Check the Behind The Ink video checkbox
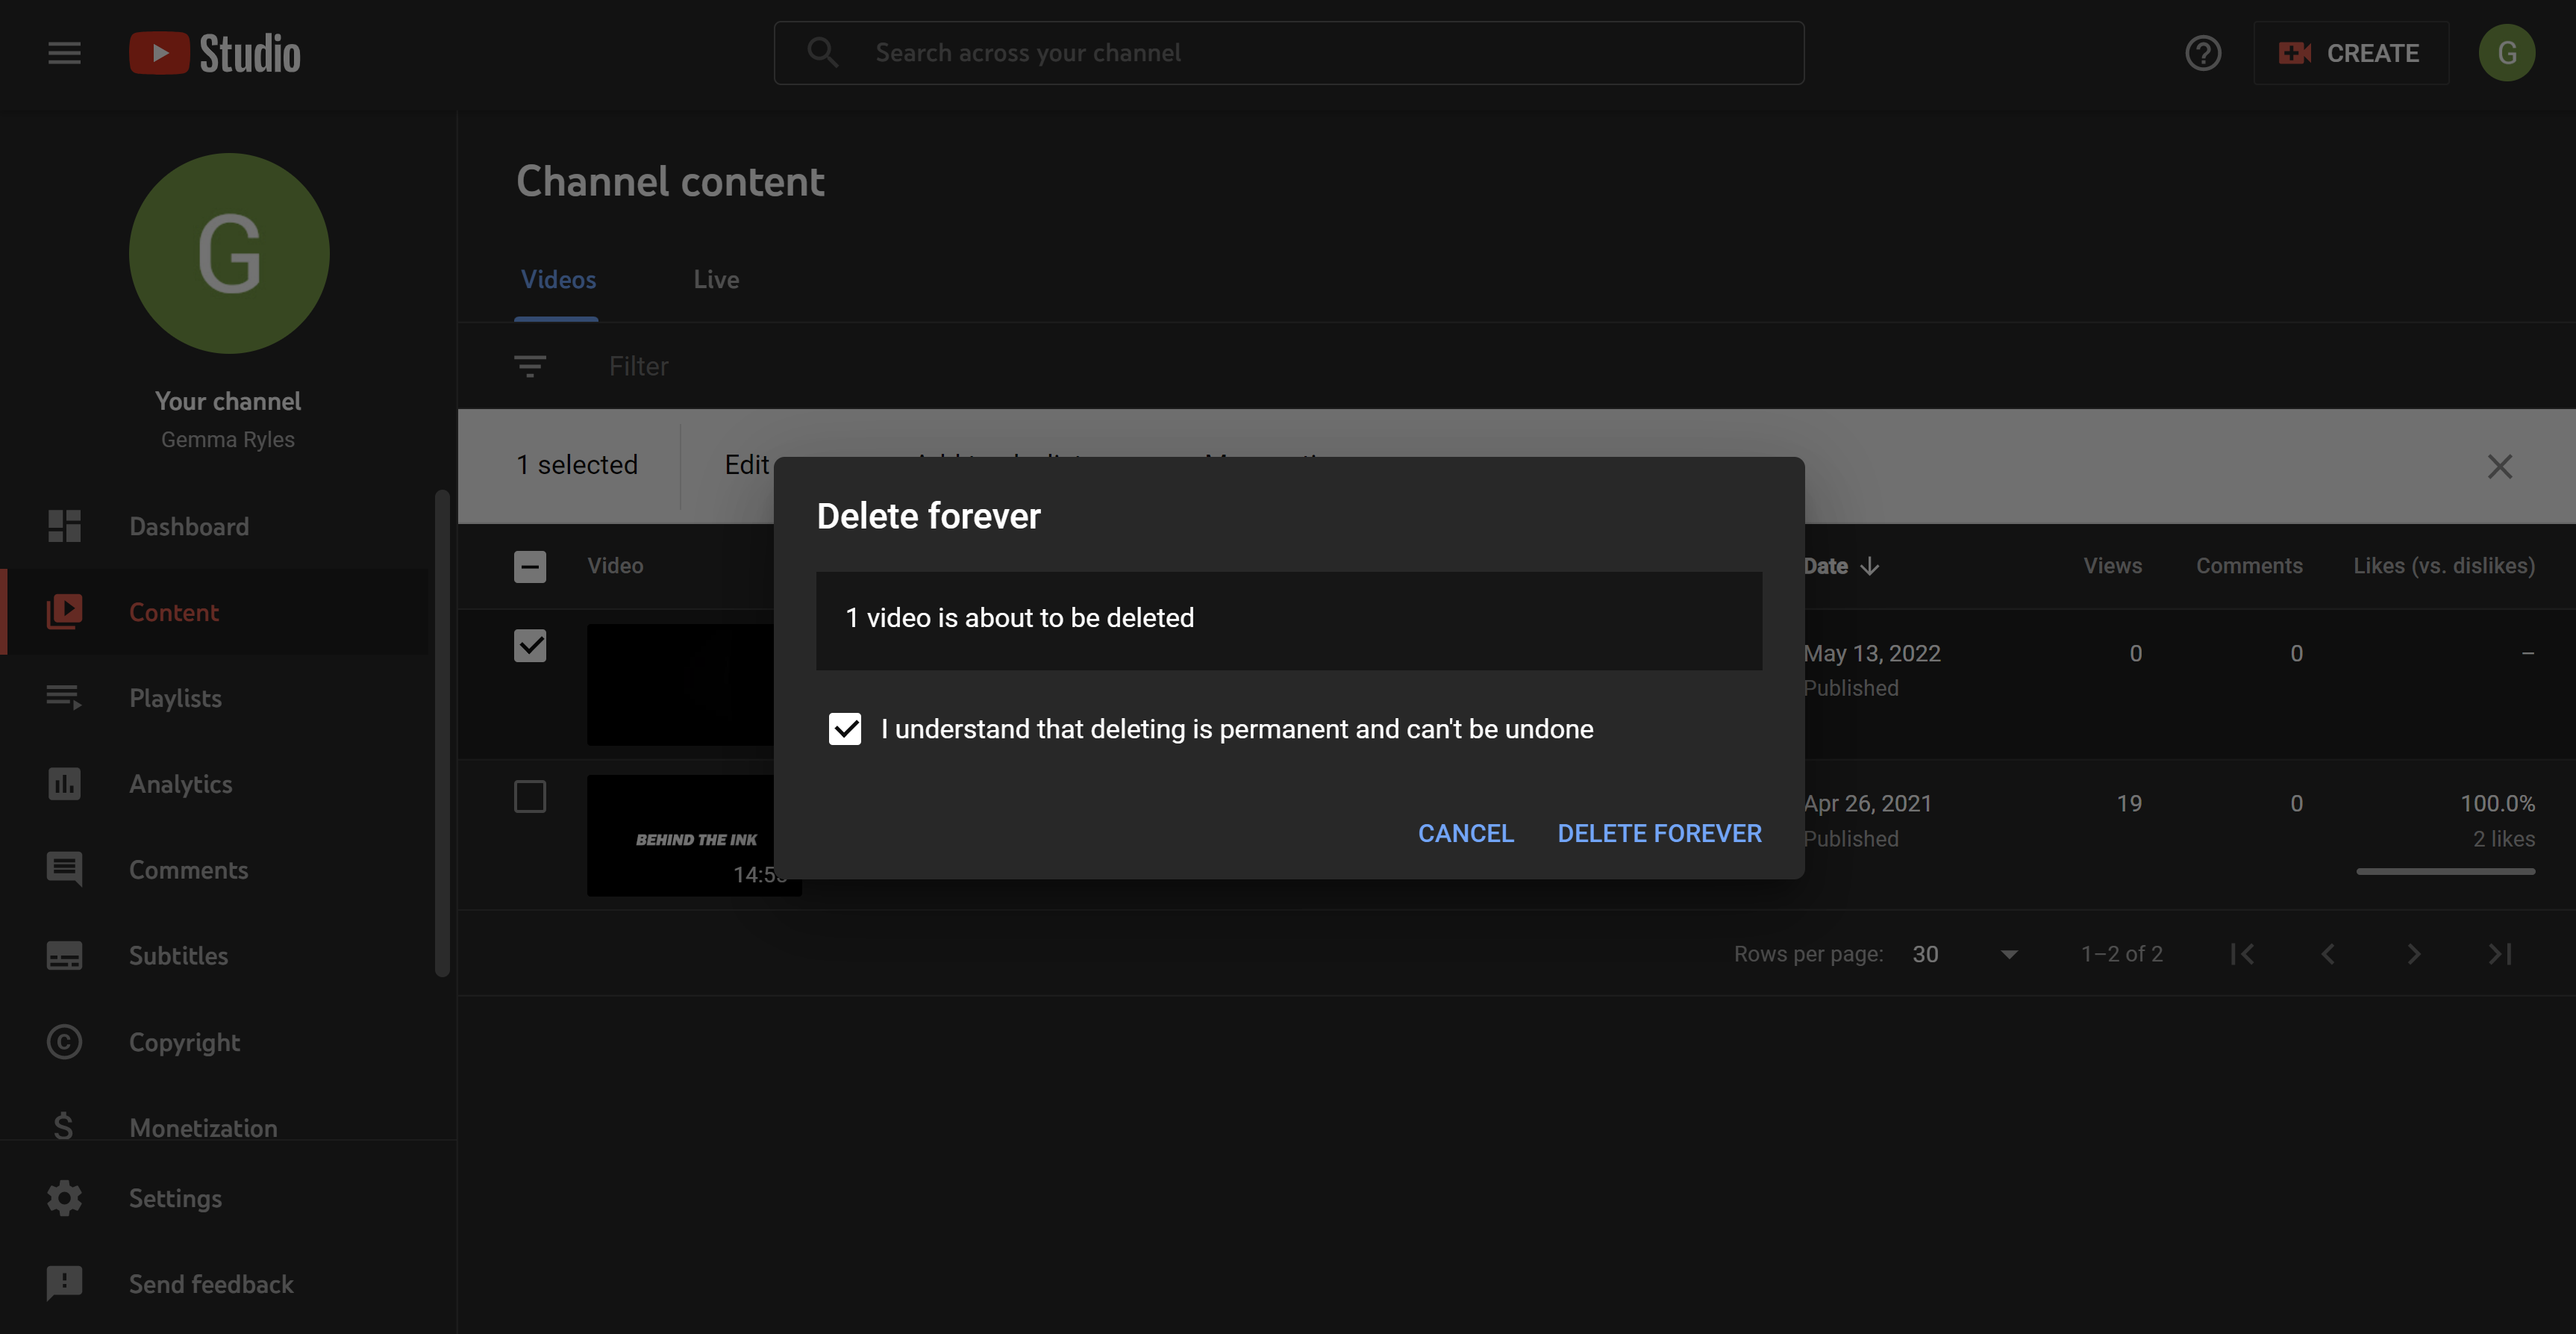2576x1334 pixels. point(530,796)
